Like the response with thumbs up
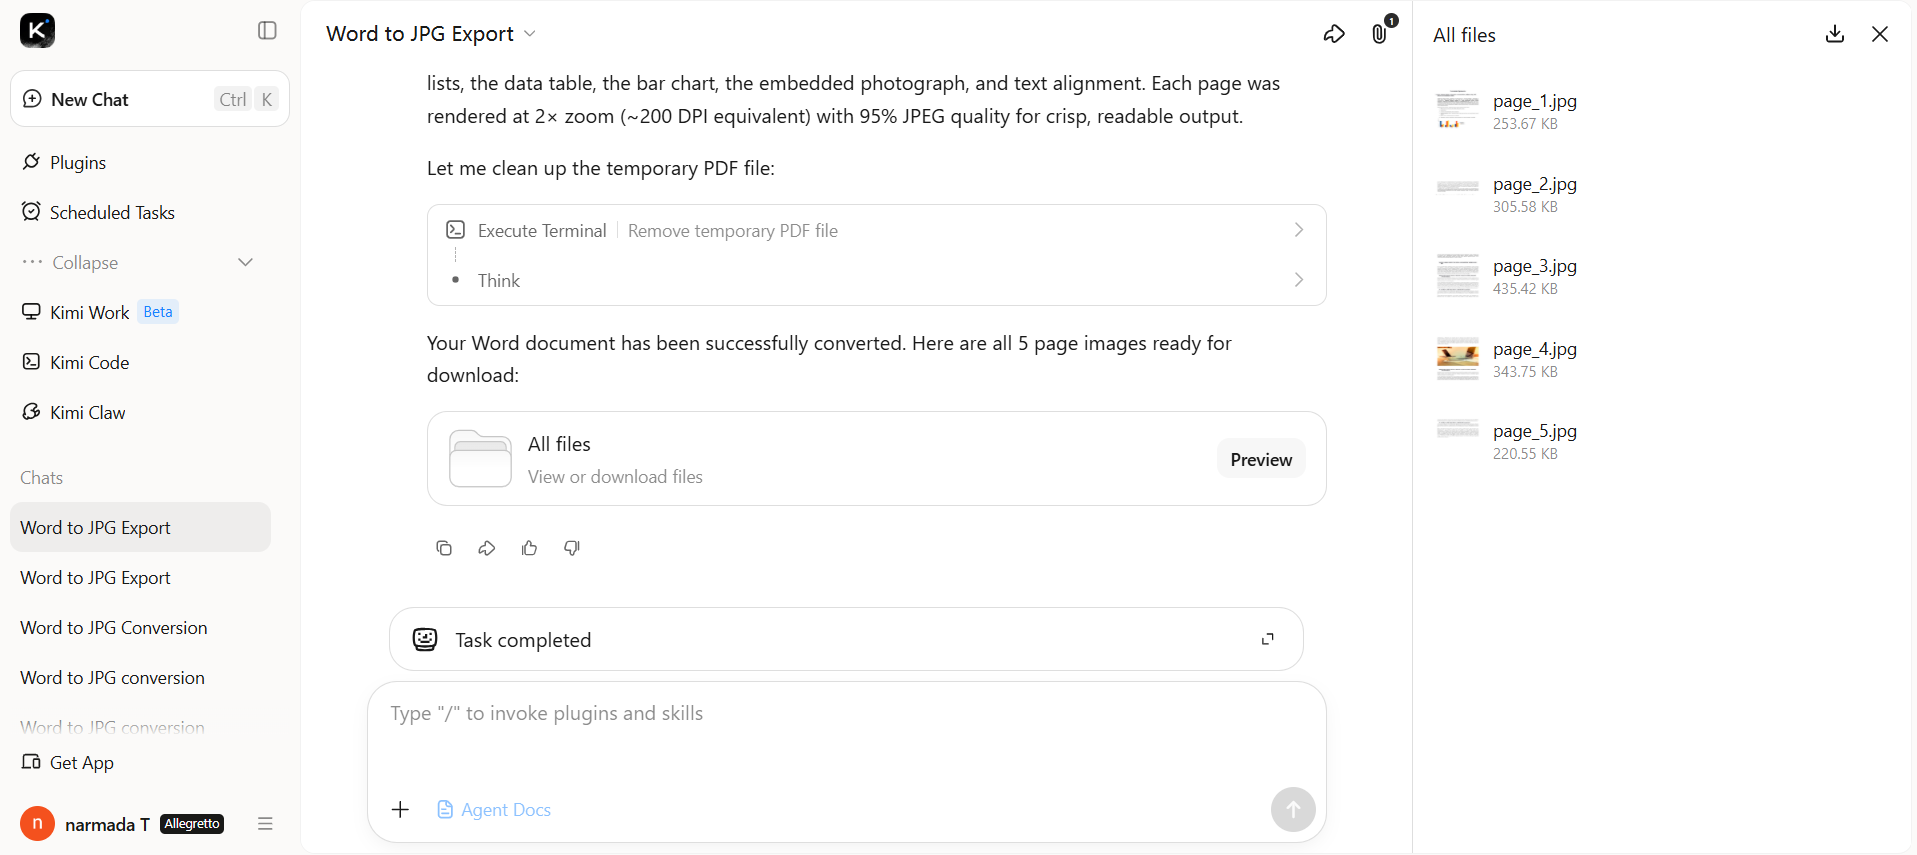This screenshot has height=855, width=1917. point(529,548)
